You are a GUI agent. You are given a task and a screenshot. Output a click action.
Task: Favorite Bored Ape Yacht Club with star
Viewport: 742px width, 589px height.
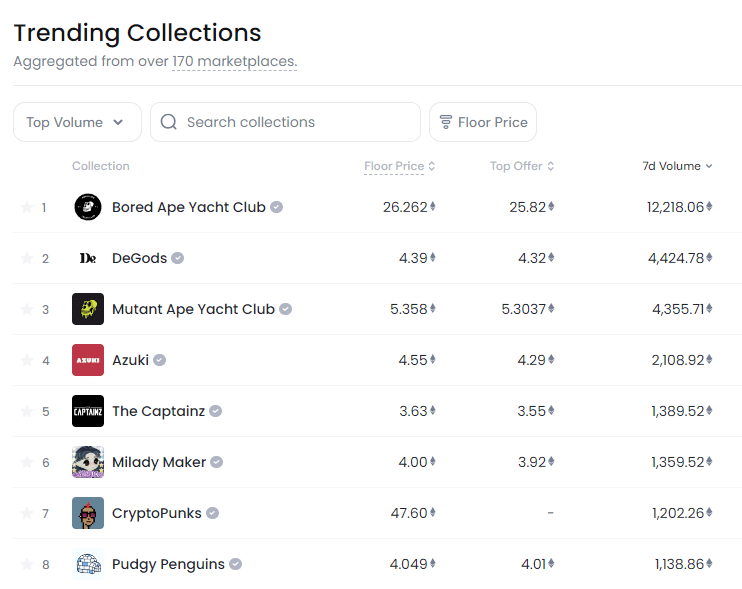[27, 207]
